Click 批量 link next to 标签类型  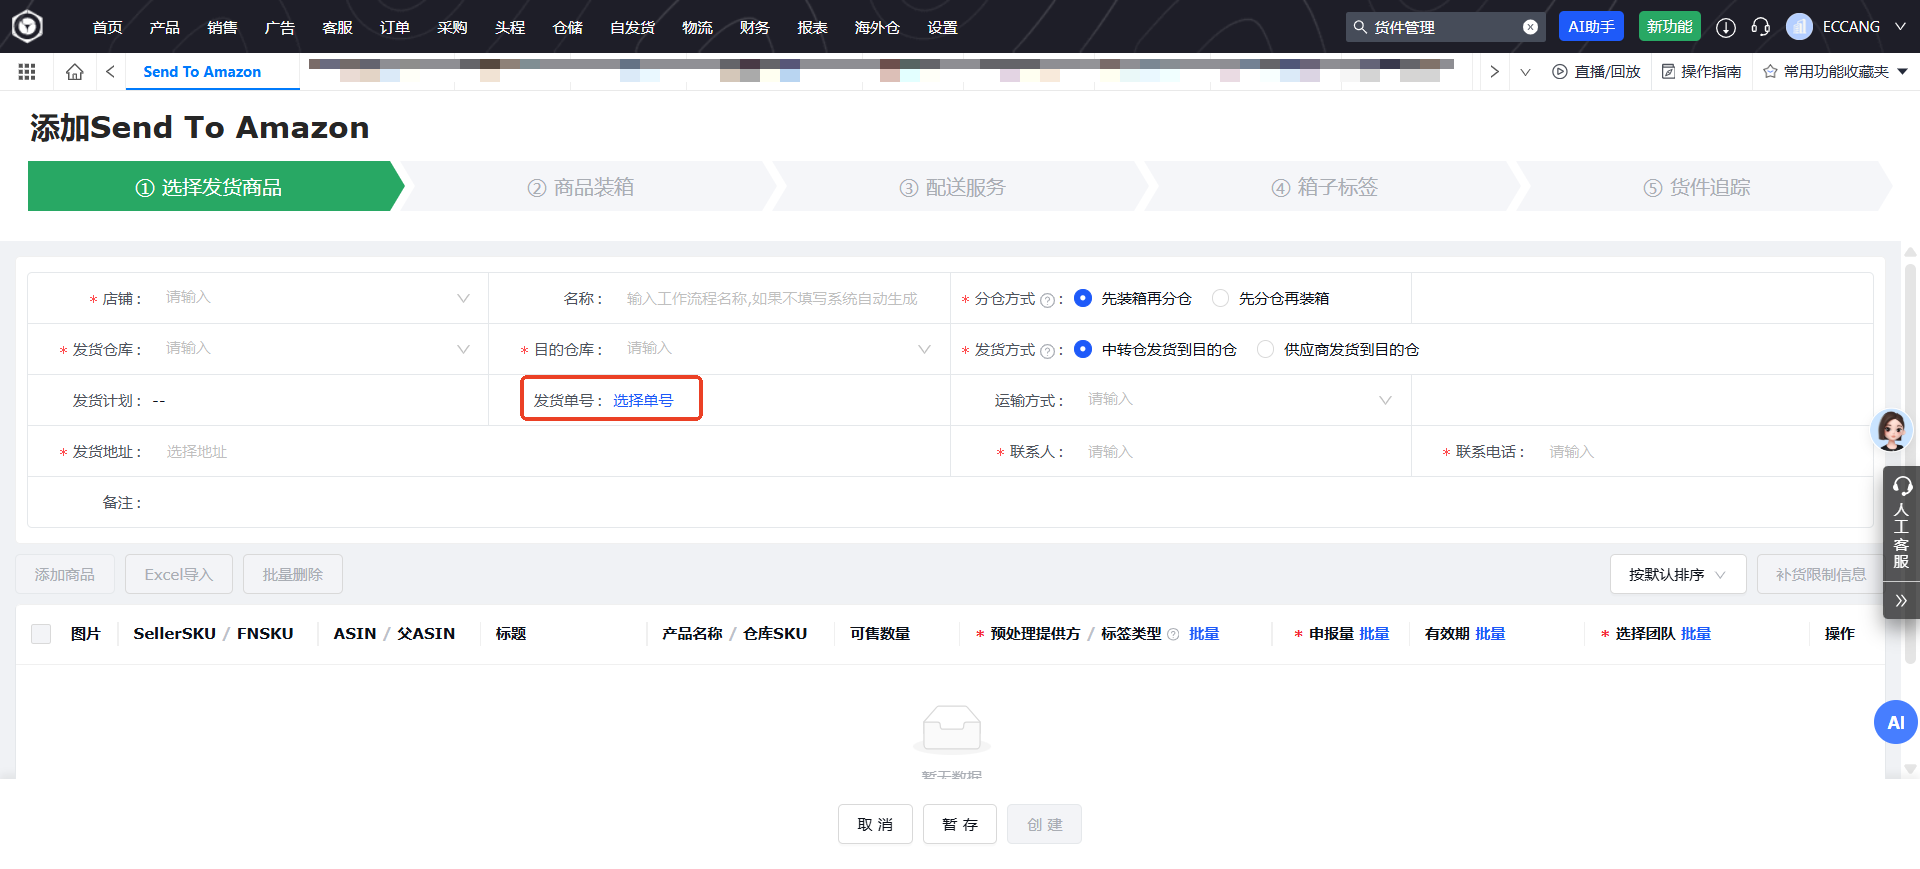coord(1204,634)
